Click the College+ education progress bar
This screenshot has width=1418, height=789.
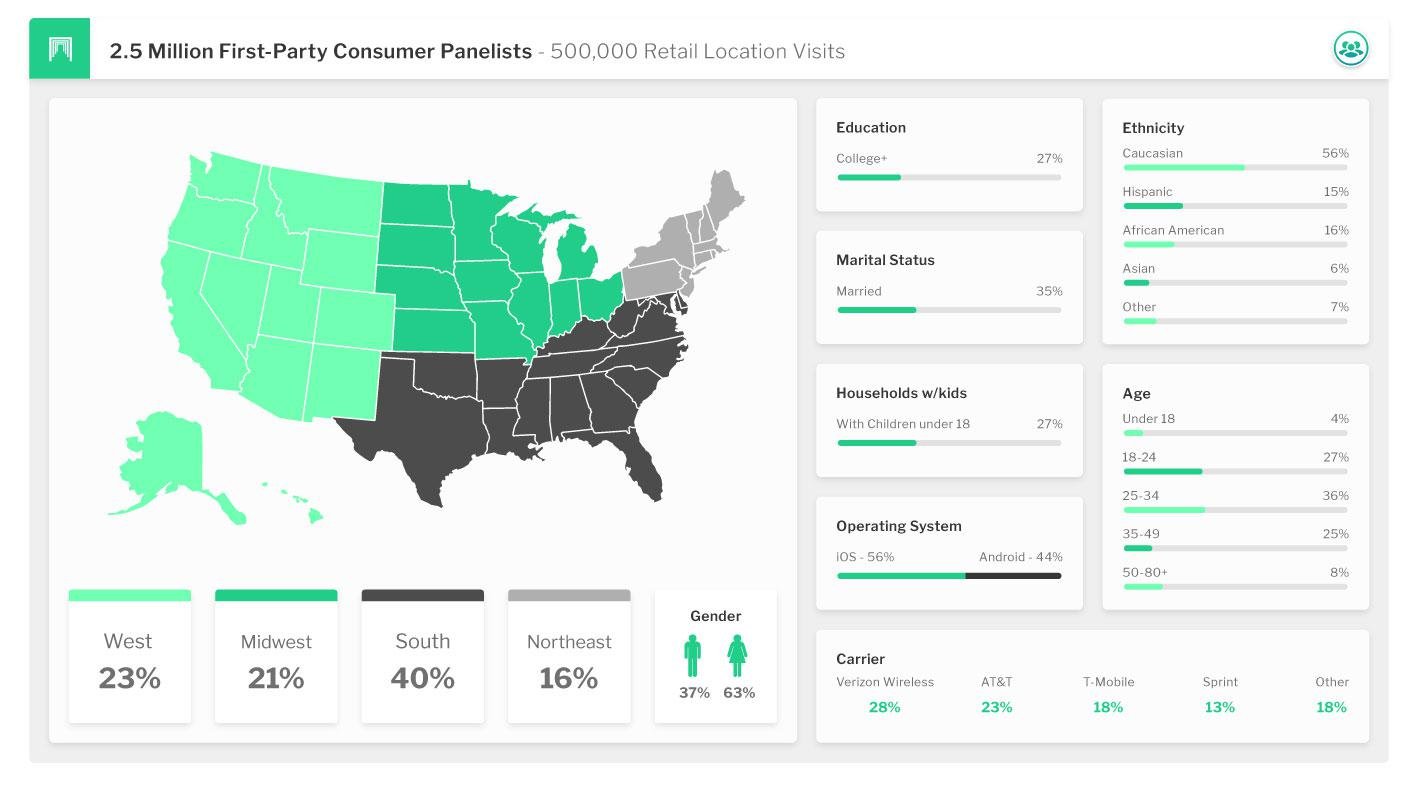point(949,177)
